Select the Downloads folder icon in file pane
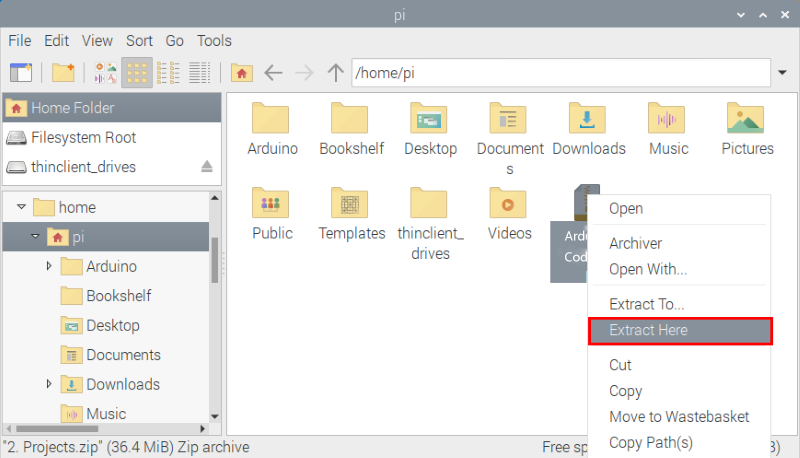Viewport: 800px width, 458px height. click(x=588, y=118)
